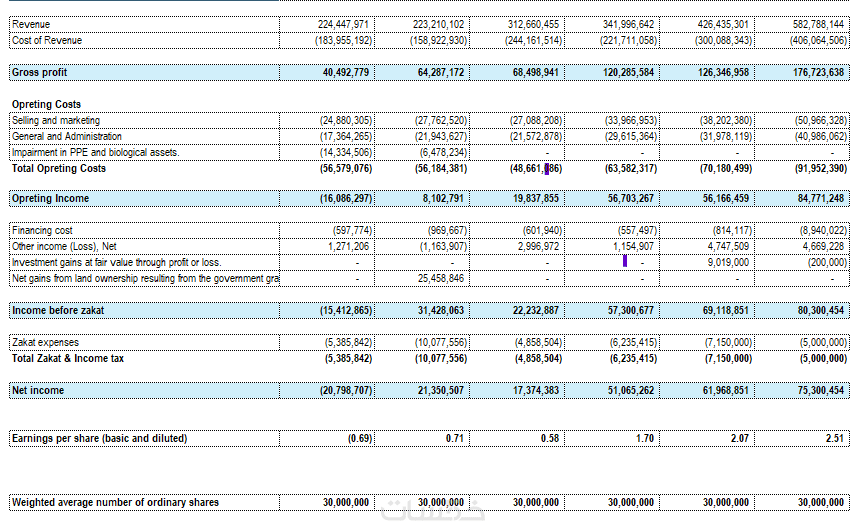Select Weighted average number of ordinary shares label

coord(116,503)
